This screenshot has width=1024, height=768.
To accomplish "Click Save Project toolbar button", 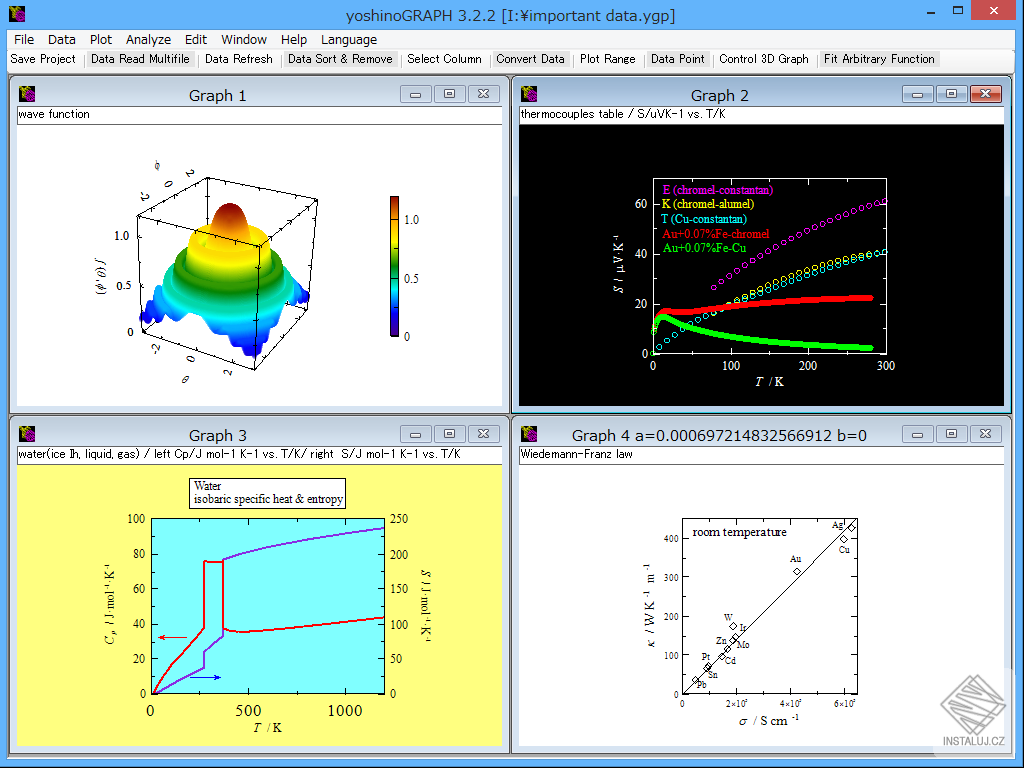I will [x=43, y=59].
